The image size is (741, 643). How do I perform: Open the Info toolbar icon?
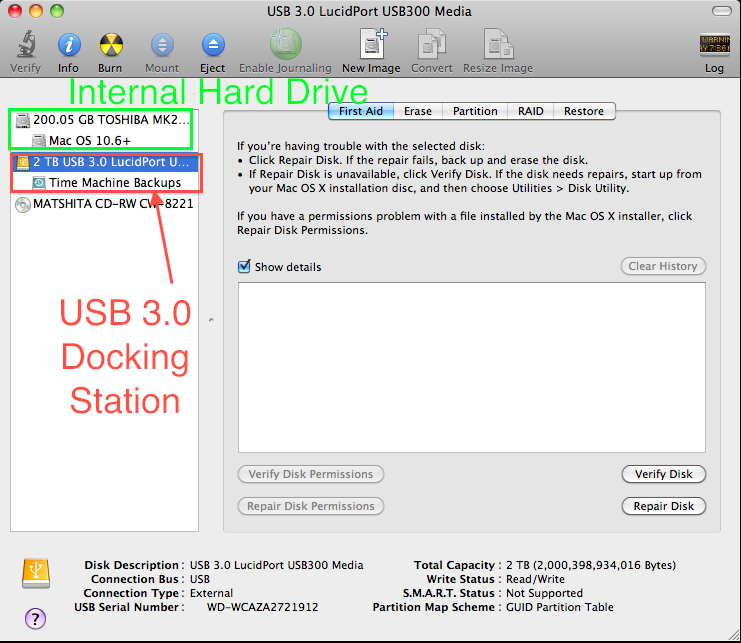[69, 45]
